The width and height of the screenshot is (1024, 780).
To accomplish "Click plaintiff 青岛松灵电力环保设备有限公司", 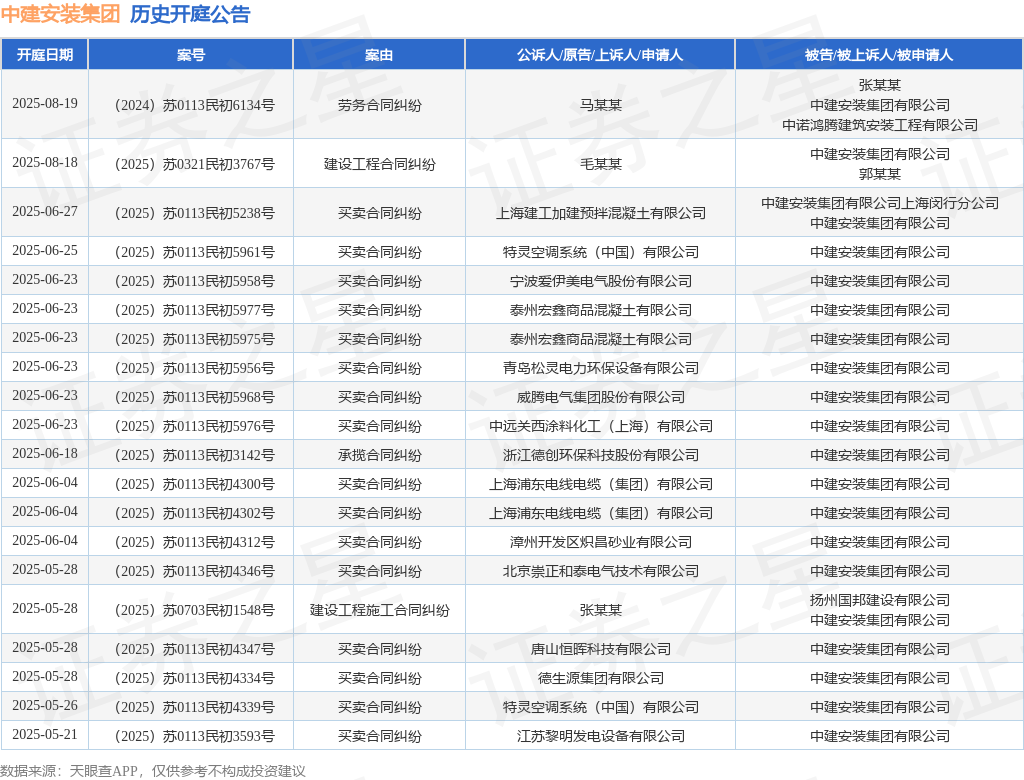I will pyautogui.click(x=601, y=368).
